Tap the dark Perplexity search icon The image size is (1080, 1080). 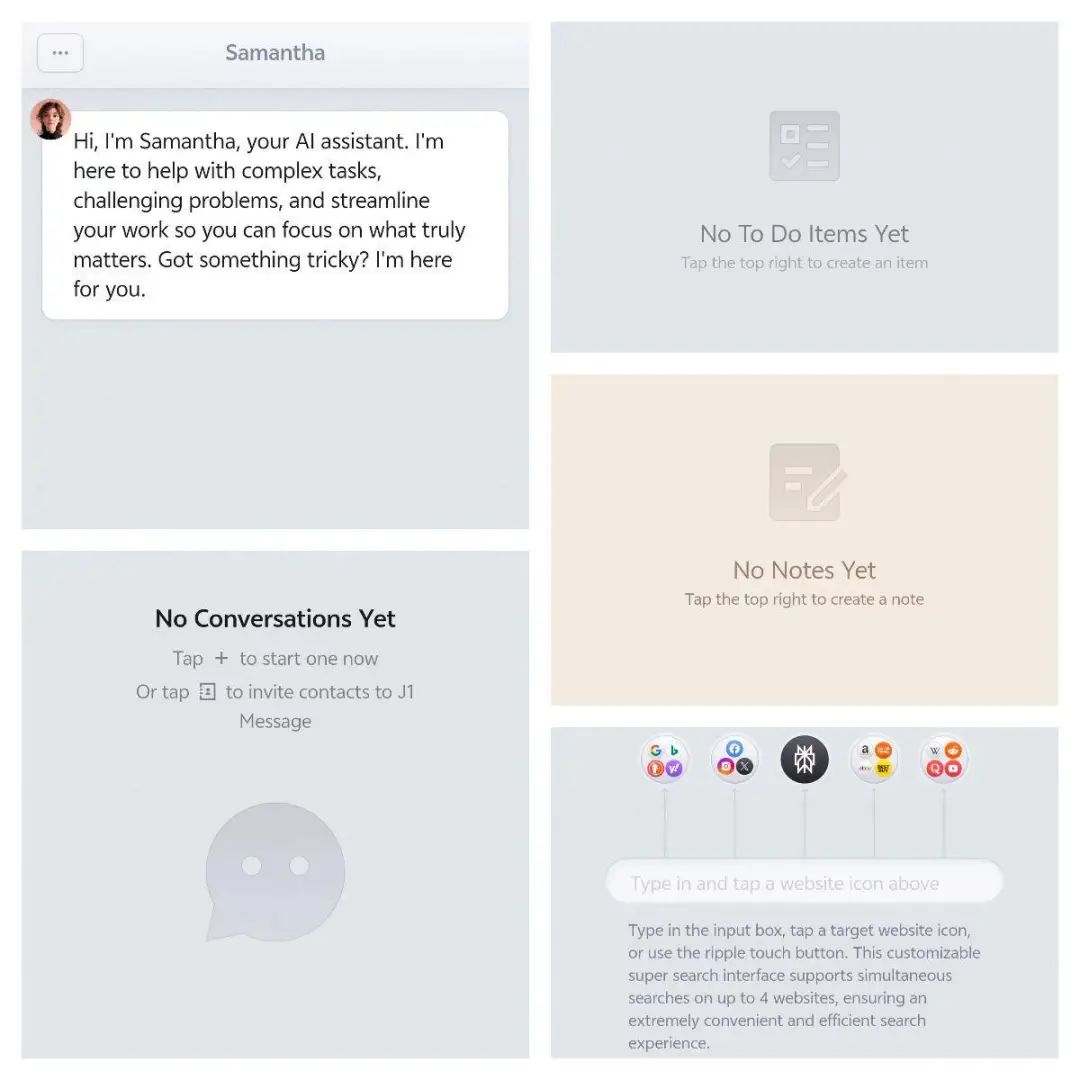pos(804,760)
